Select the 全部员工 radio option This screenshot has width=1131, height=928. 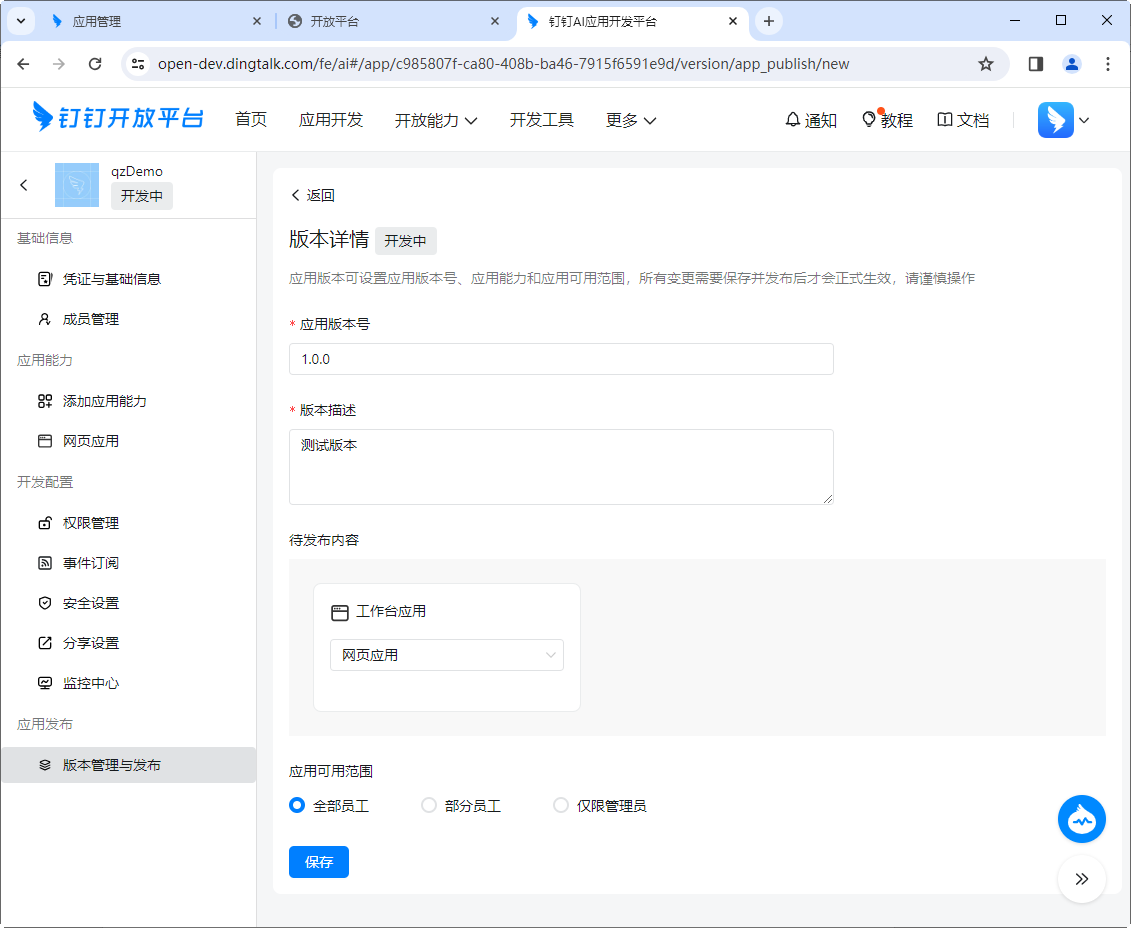click(x=297, y=805)
